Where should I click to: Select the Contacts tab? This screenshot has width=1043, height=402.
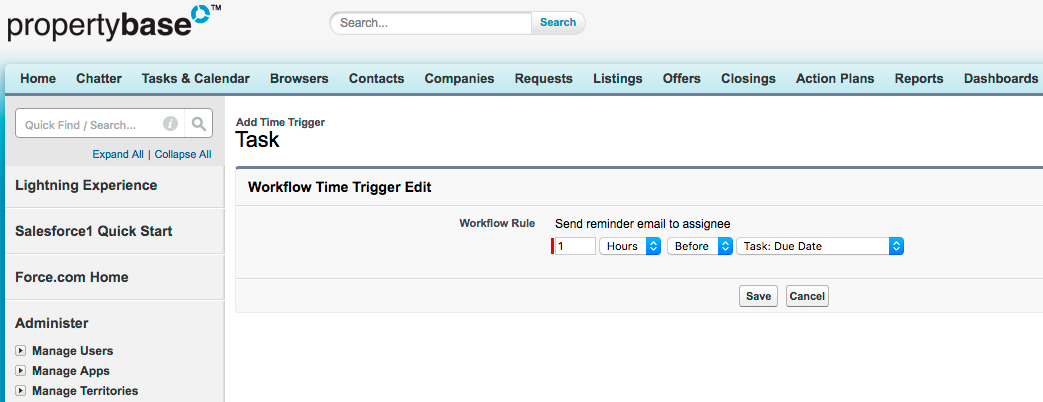point(376,79)
